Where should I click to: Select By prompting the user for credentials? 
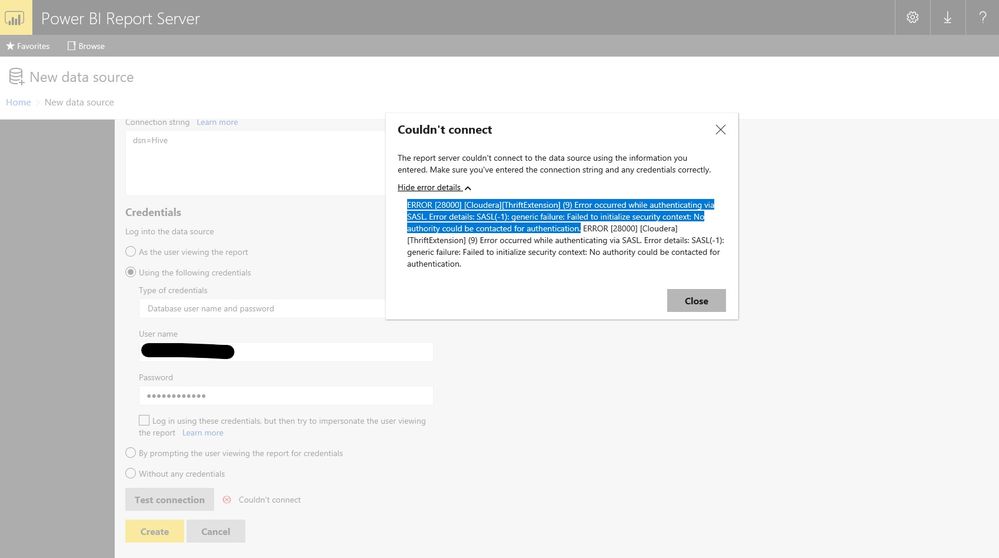coord(131,453)
